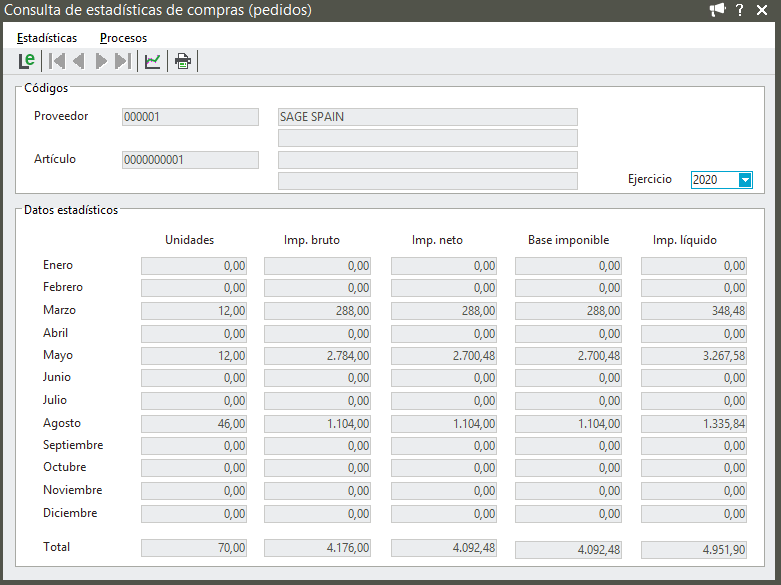Click the Junio Imp. neto field
This screenshot has height=585, width=781.
point(444,378)
